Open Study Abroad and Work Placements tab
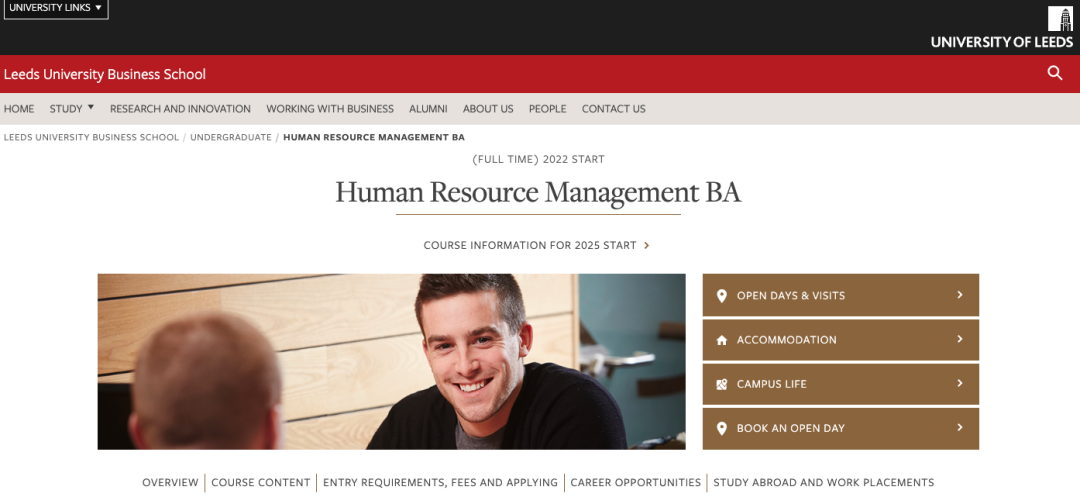The width and height of the screenshot is (1080, 497). (824, 483)
